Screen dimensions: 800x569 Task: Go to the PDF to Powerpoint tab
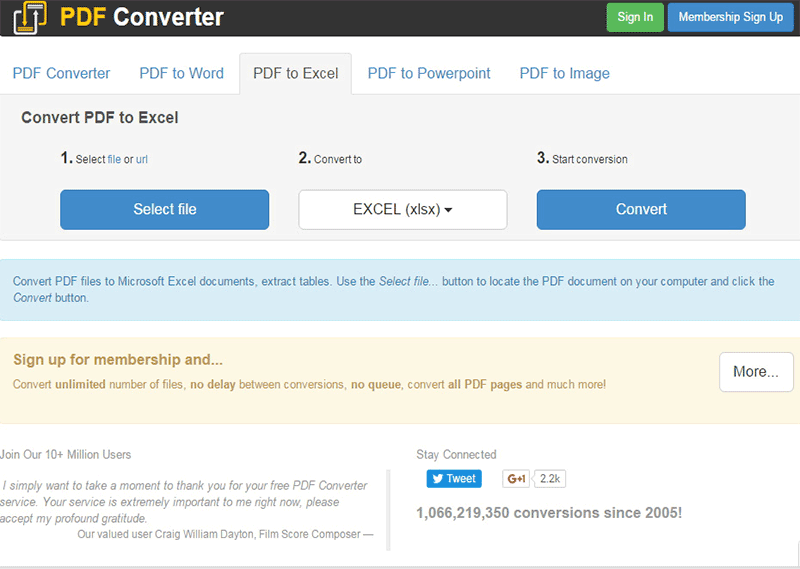[x=429, y=73]
